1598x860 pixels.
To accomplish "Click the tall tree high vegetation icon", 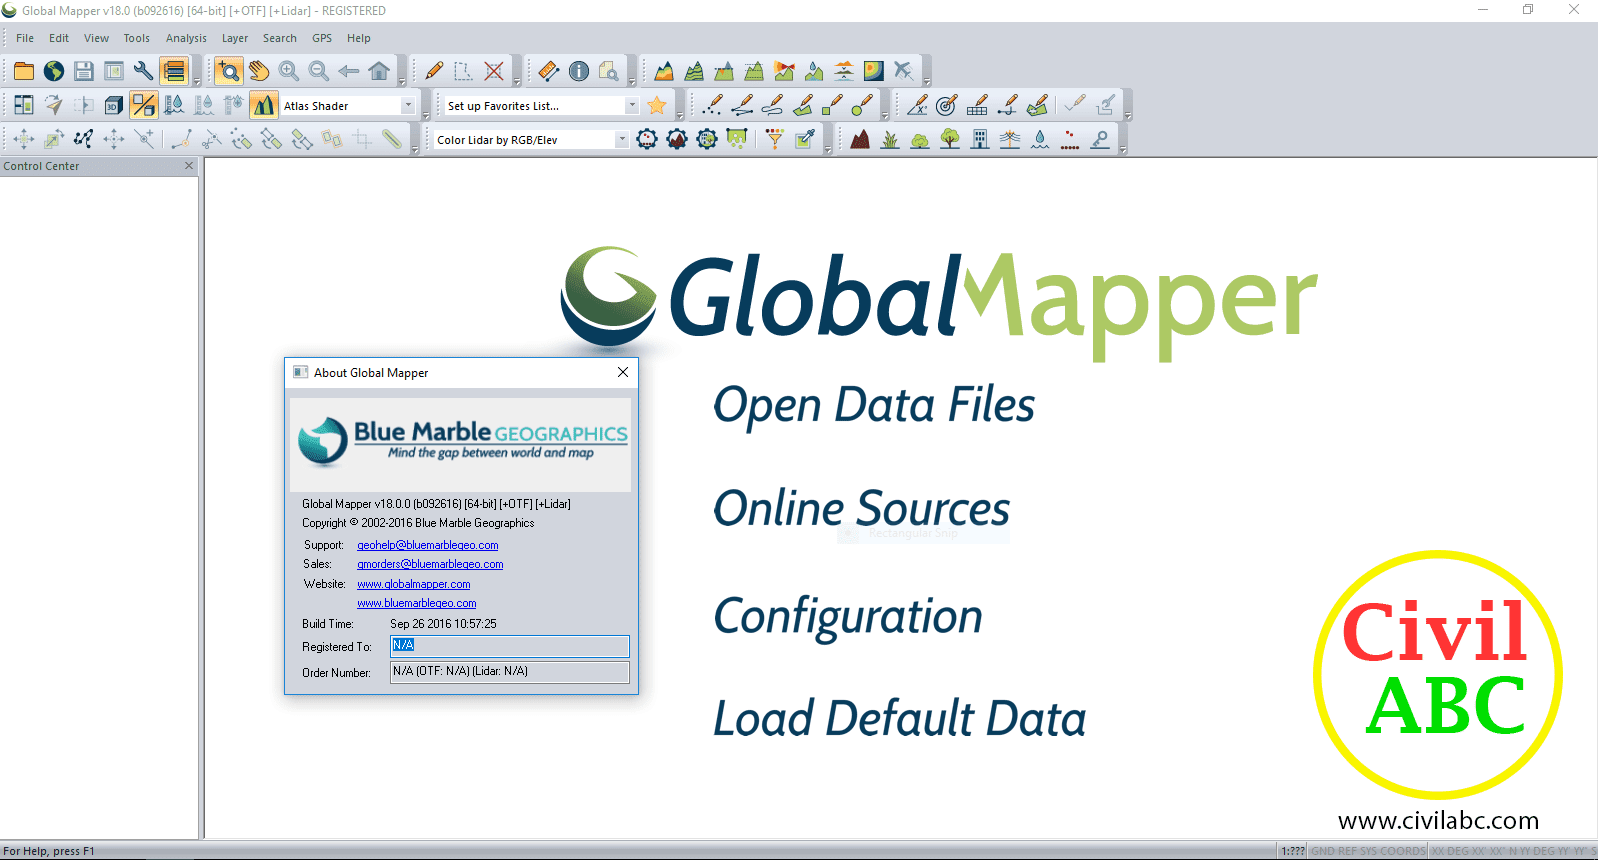I will coord(950,139).
